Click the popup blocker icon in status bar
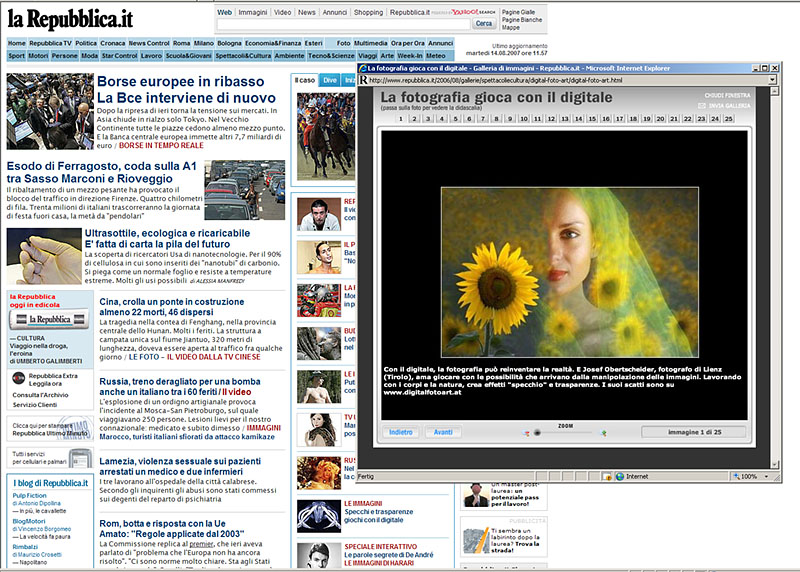 [x=607, y=477]
